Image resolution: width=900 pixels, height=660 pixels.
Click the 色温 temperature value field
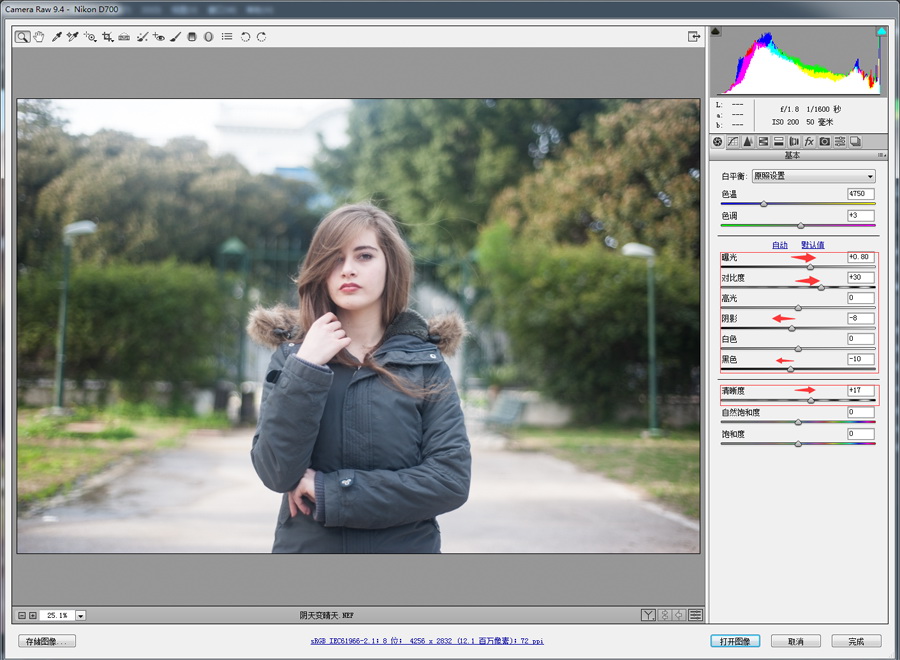click(x=860, y=194)
